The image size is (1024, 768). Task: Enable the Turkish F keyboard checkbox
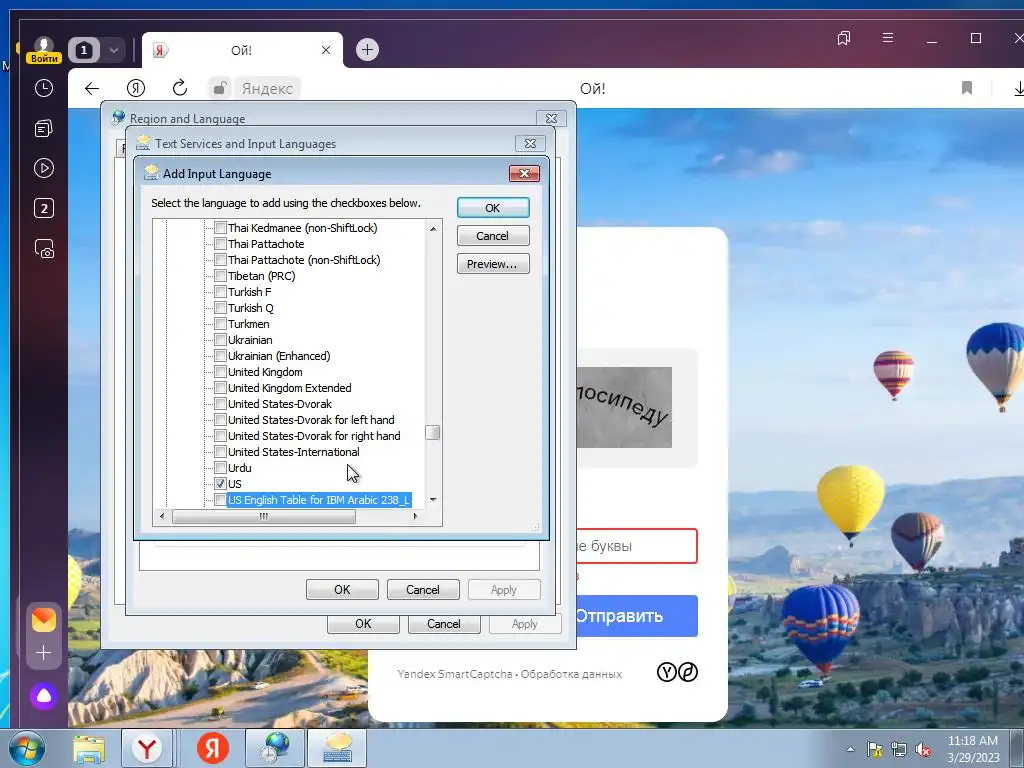coord(221,292)
